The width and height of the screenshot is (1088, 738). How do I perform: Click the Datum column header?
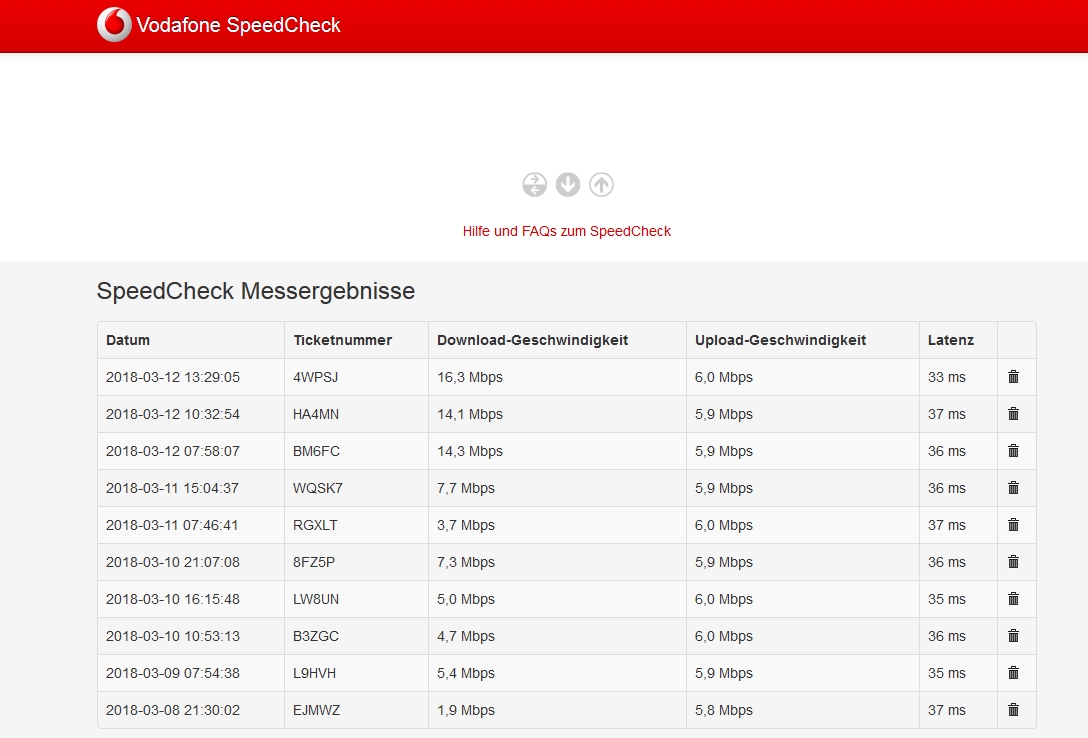128,340
